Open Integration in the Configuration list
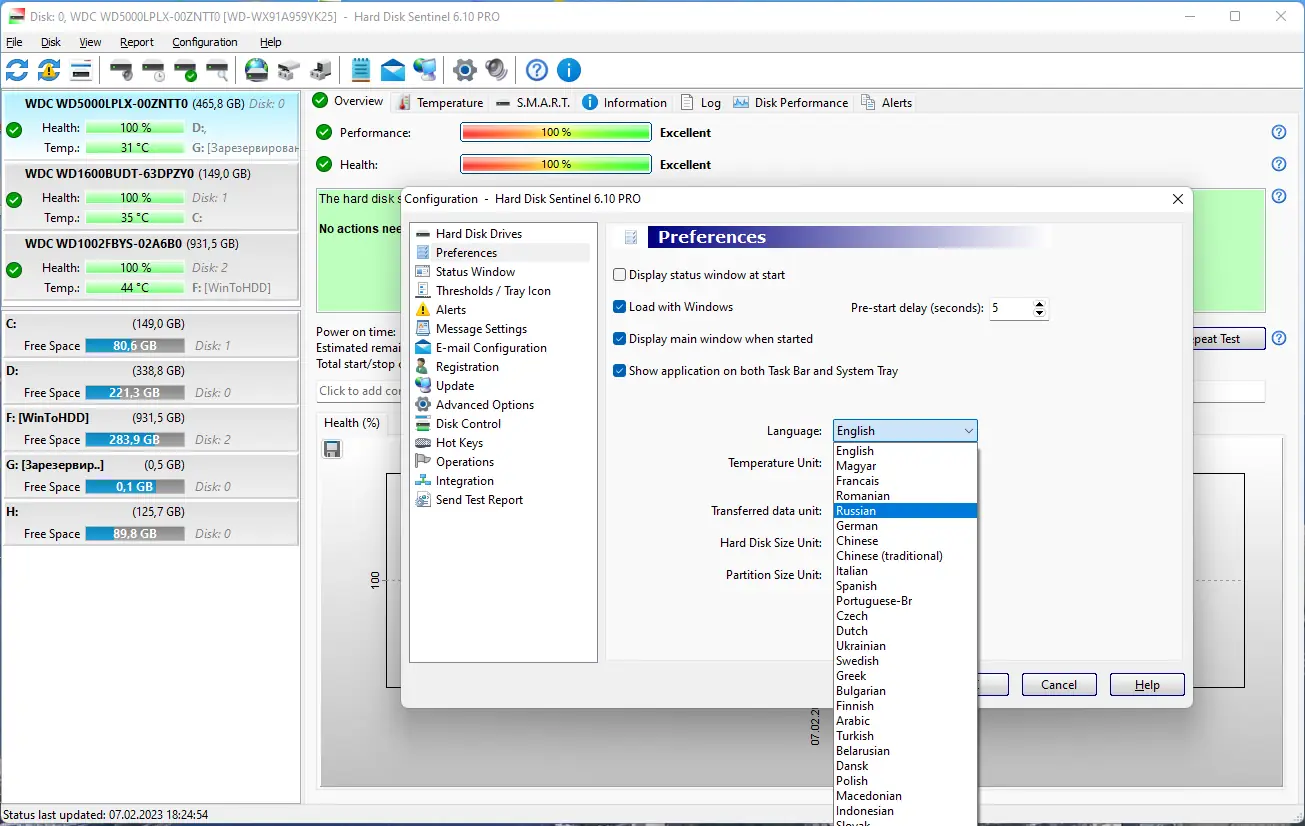This screenshot has width=1305, height=826. 465,481
